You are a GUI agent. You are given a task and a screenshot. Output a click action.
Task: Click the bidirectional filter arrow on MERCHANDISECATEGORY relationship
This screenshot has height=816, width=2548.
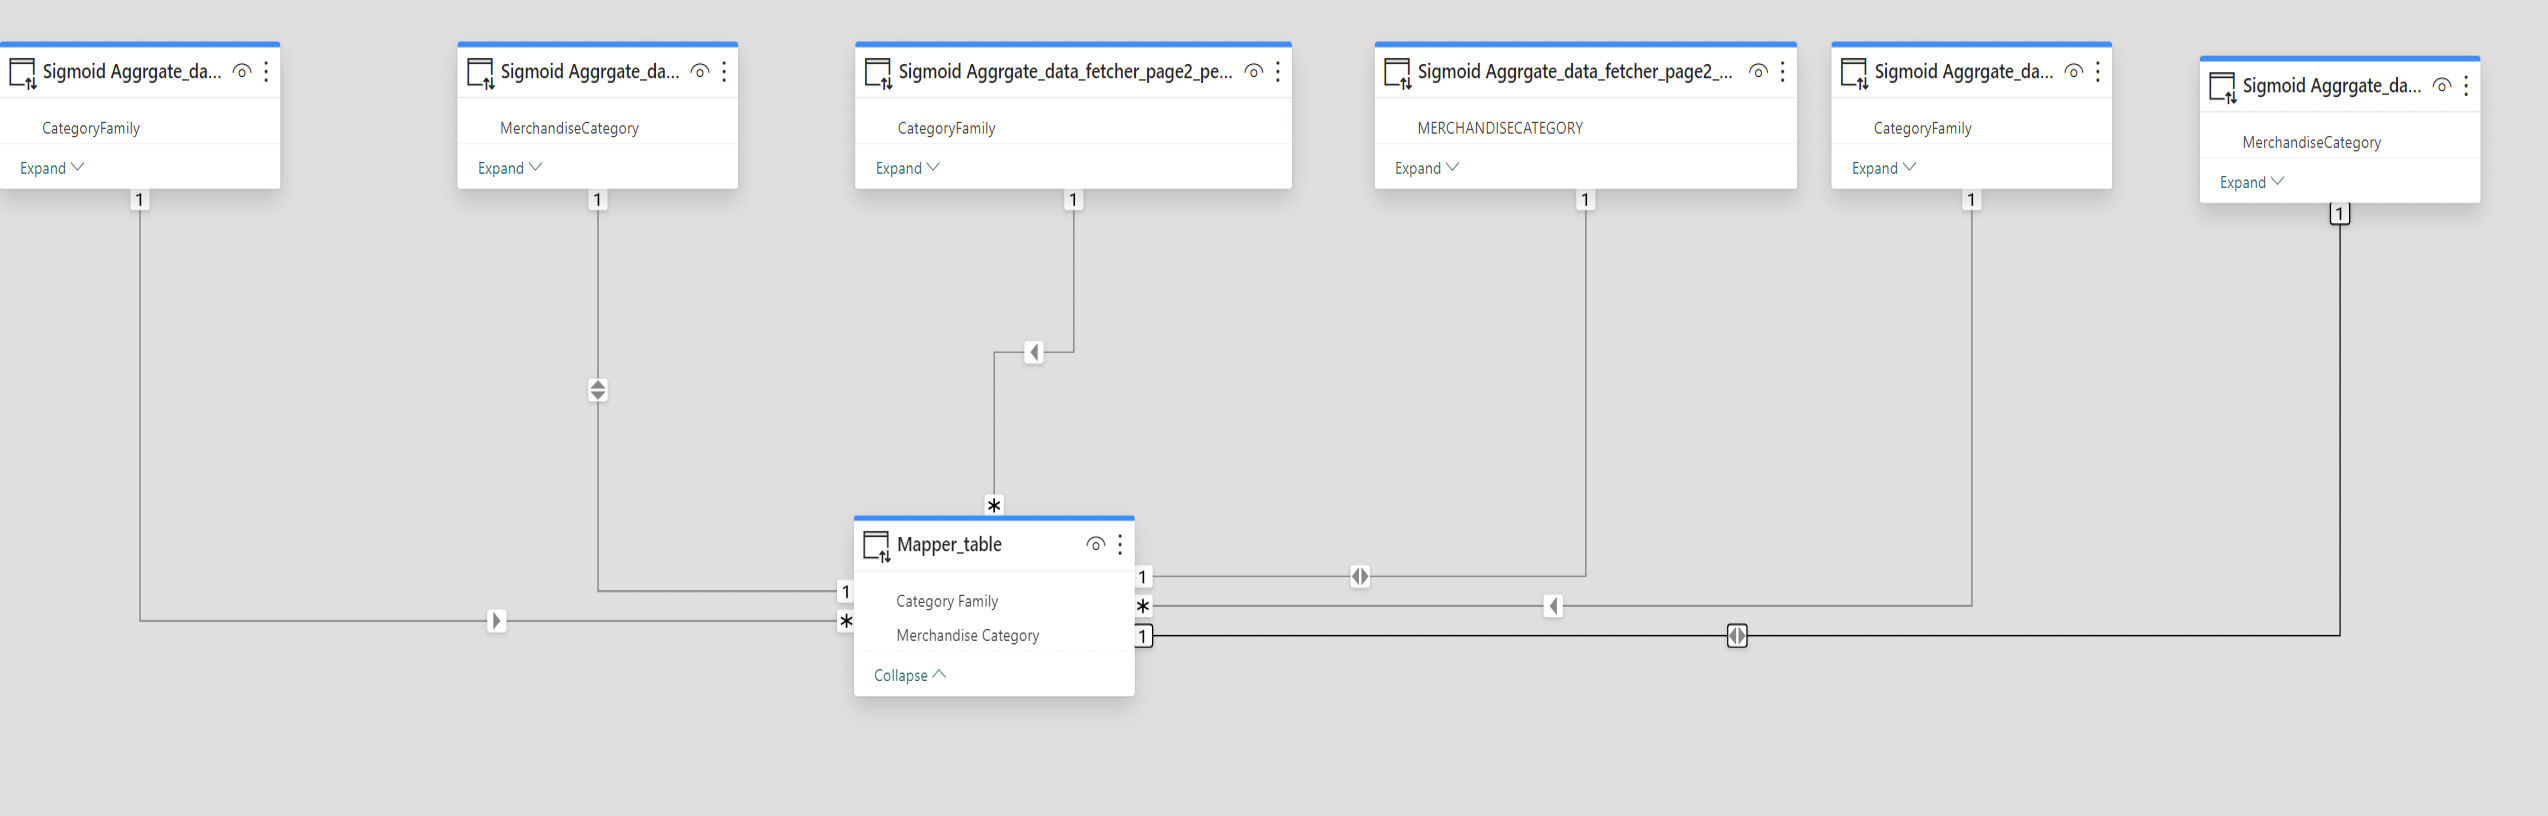(x=1360, y=576)
